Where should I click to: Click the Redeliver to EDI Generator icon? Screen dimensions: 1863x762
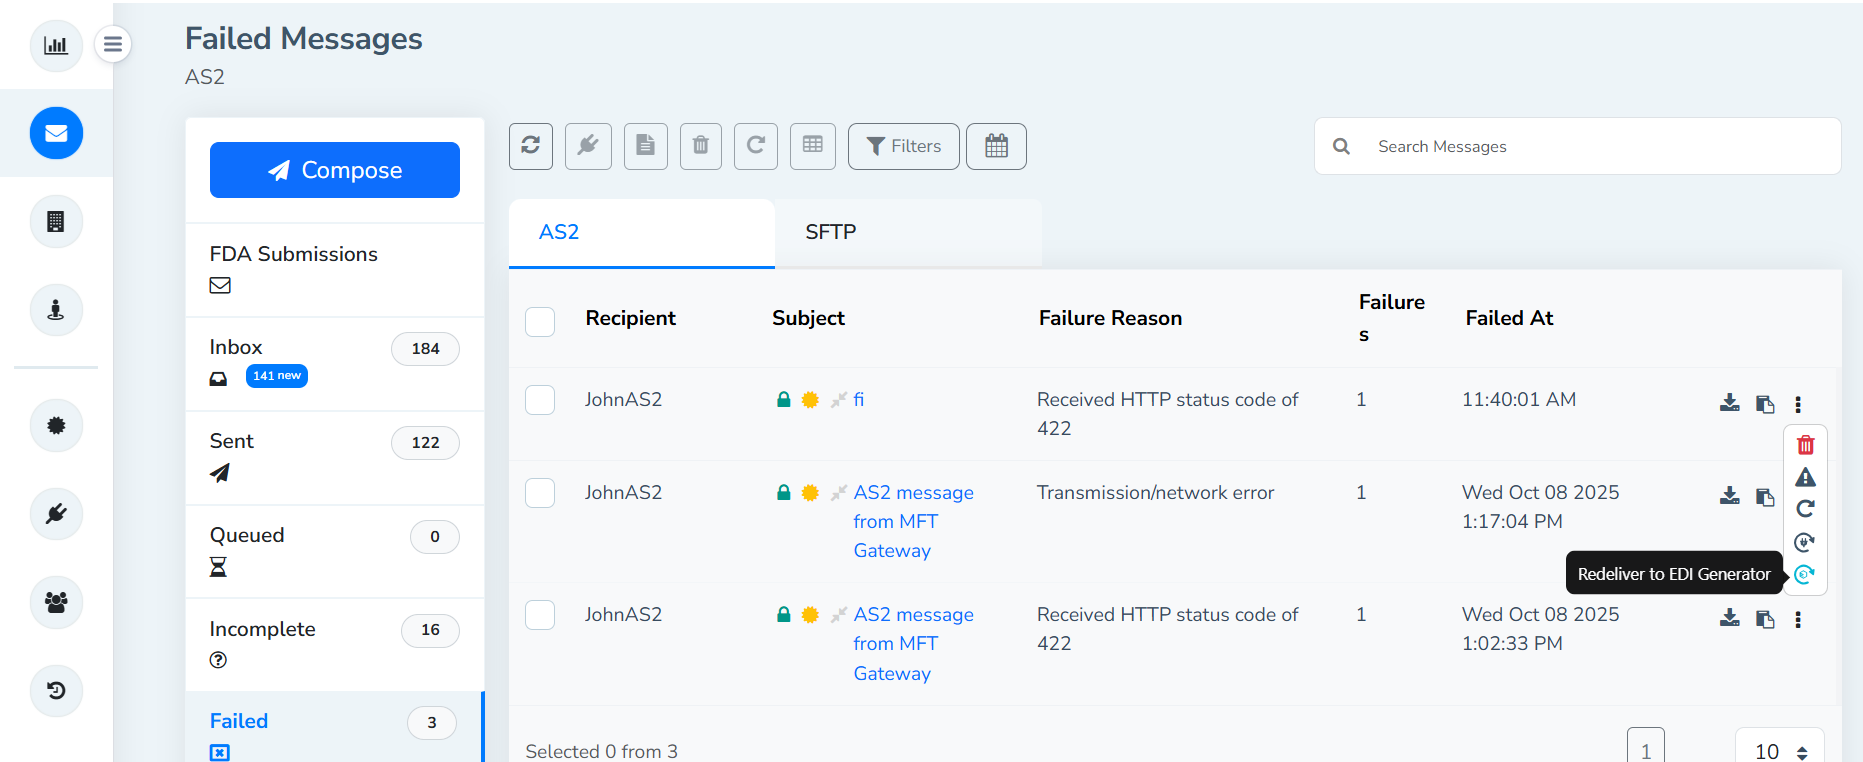pos(1804,574)
